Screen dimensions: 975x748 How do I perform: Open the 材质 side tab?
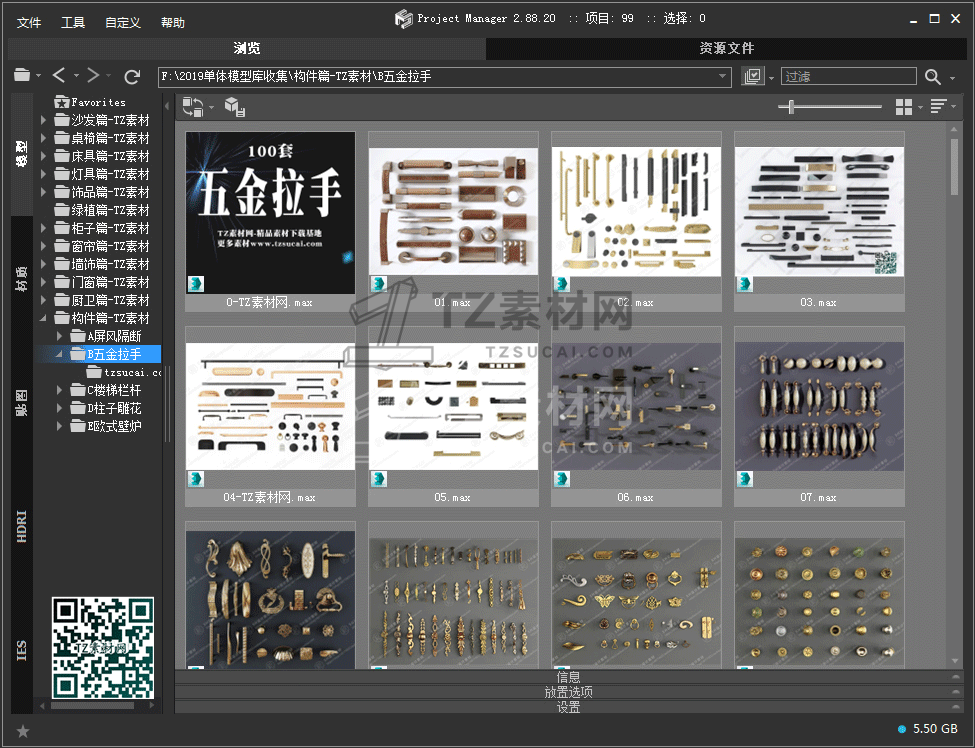21,277
